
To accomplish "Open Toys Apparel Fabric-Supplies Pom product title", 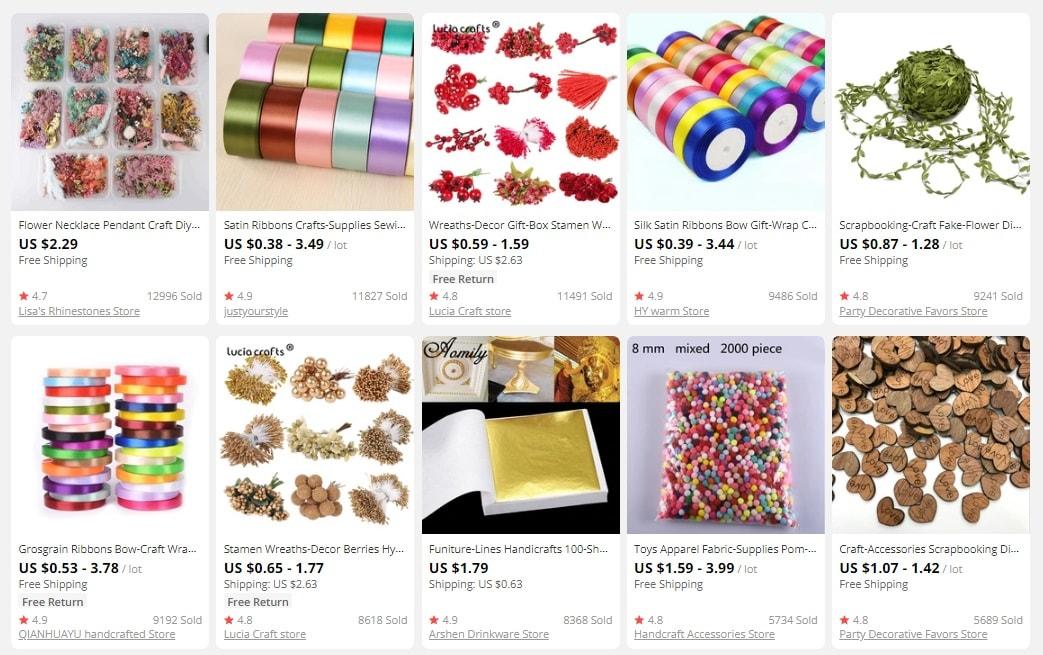I will [725, 549].
